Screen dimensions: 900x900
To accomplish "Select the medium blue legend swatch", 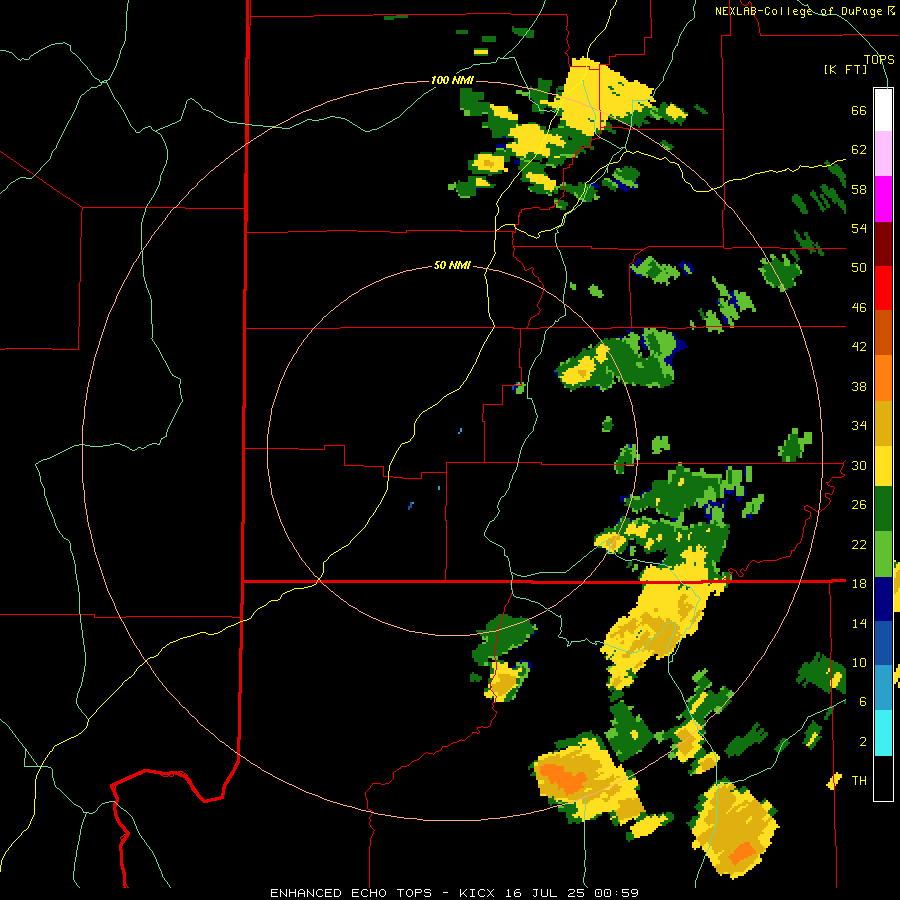I will [x=883, y=643].
